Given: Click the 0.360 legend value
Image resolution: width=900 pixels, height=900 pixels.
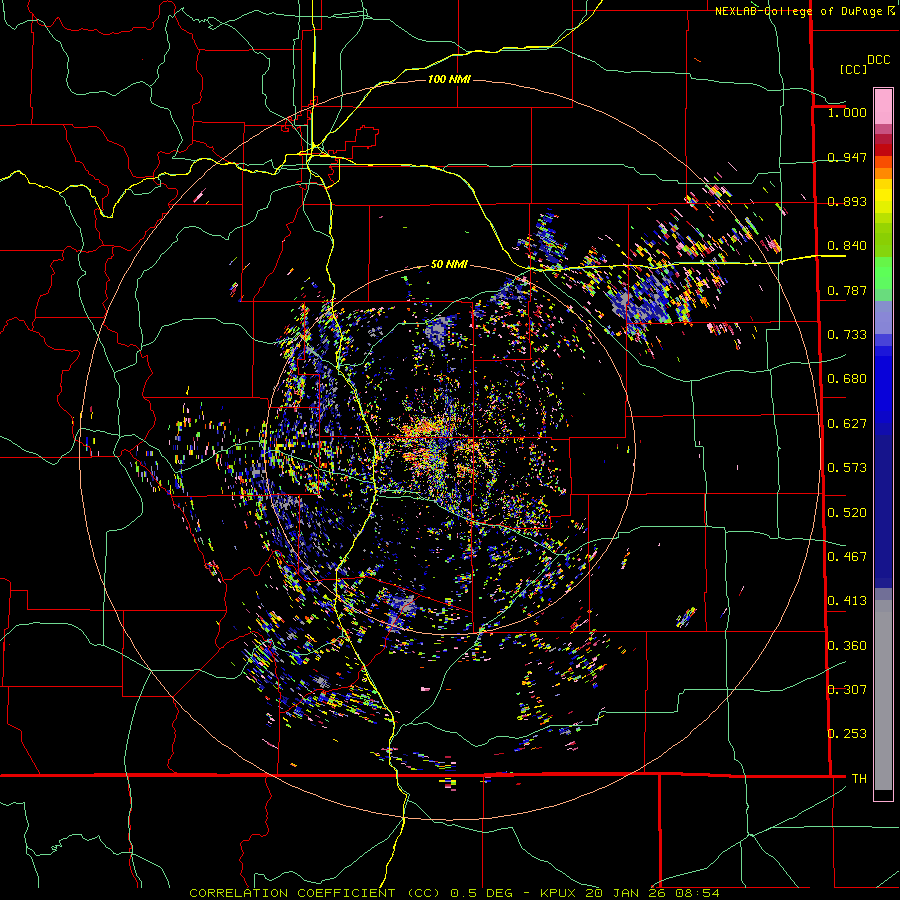Looking at the screenshot, I should coord(847,646).
